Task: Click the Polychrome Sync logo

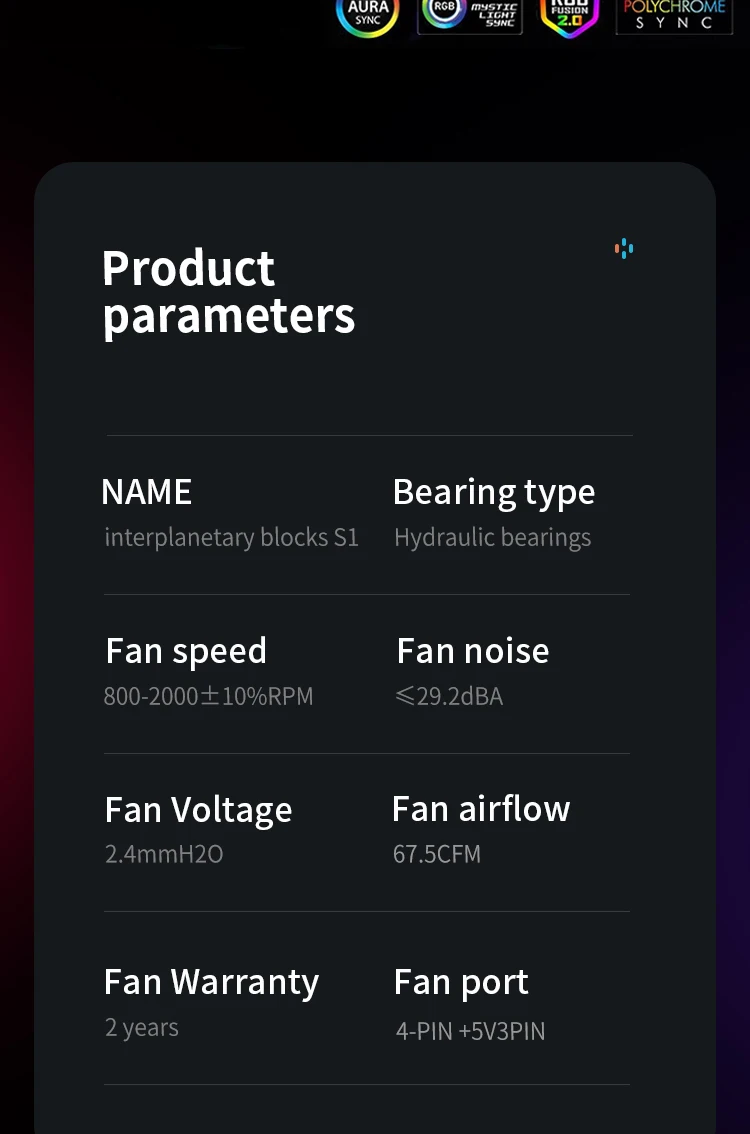Action: pyautogui.click(x=674, y=16)
